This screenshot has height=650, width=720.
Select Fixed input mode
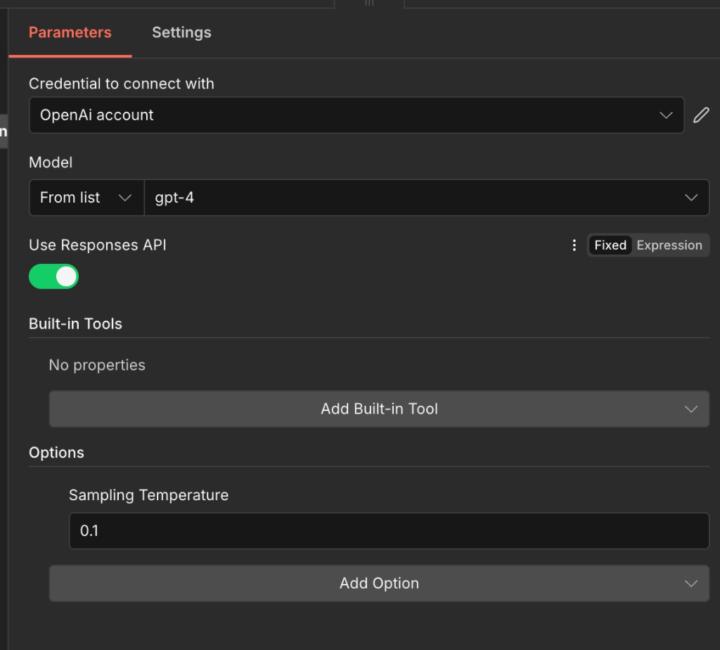point(610,245)
